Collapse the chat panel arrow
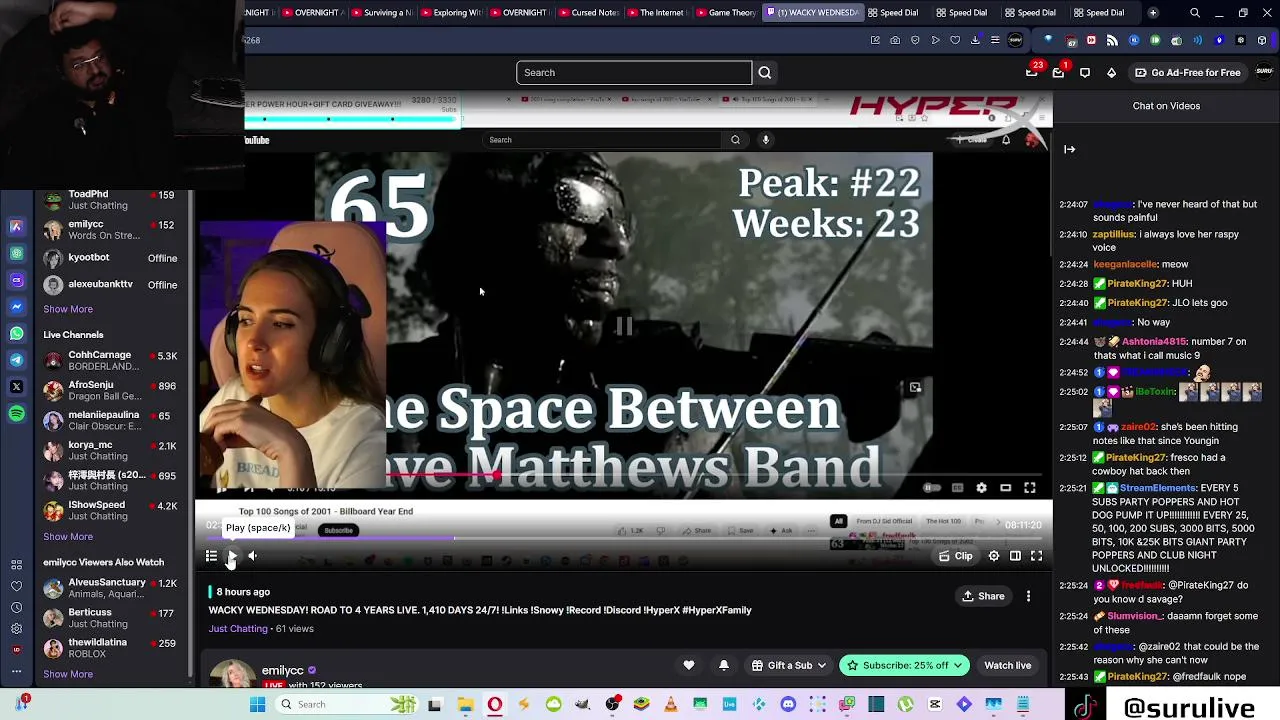 tap(1069, 149)
